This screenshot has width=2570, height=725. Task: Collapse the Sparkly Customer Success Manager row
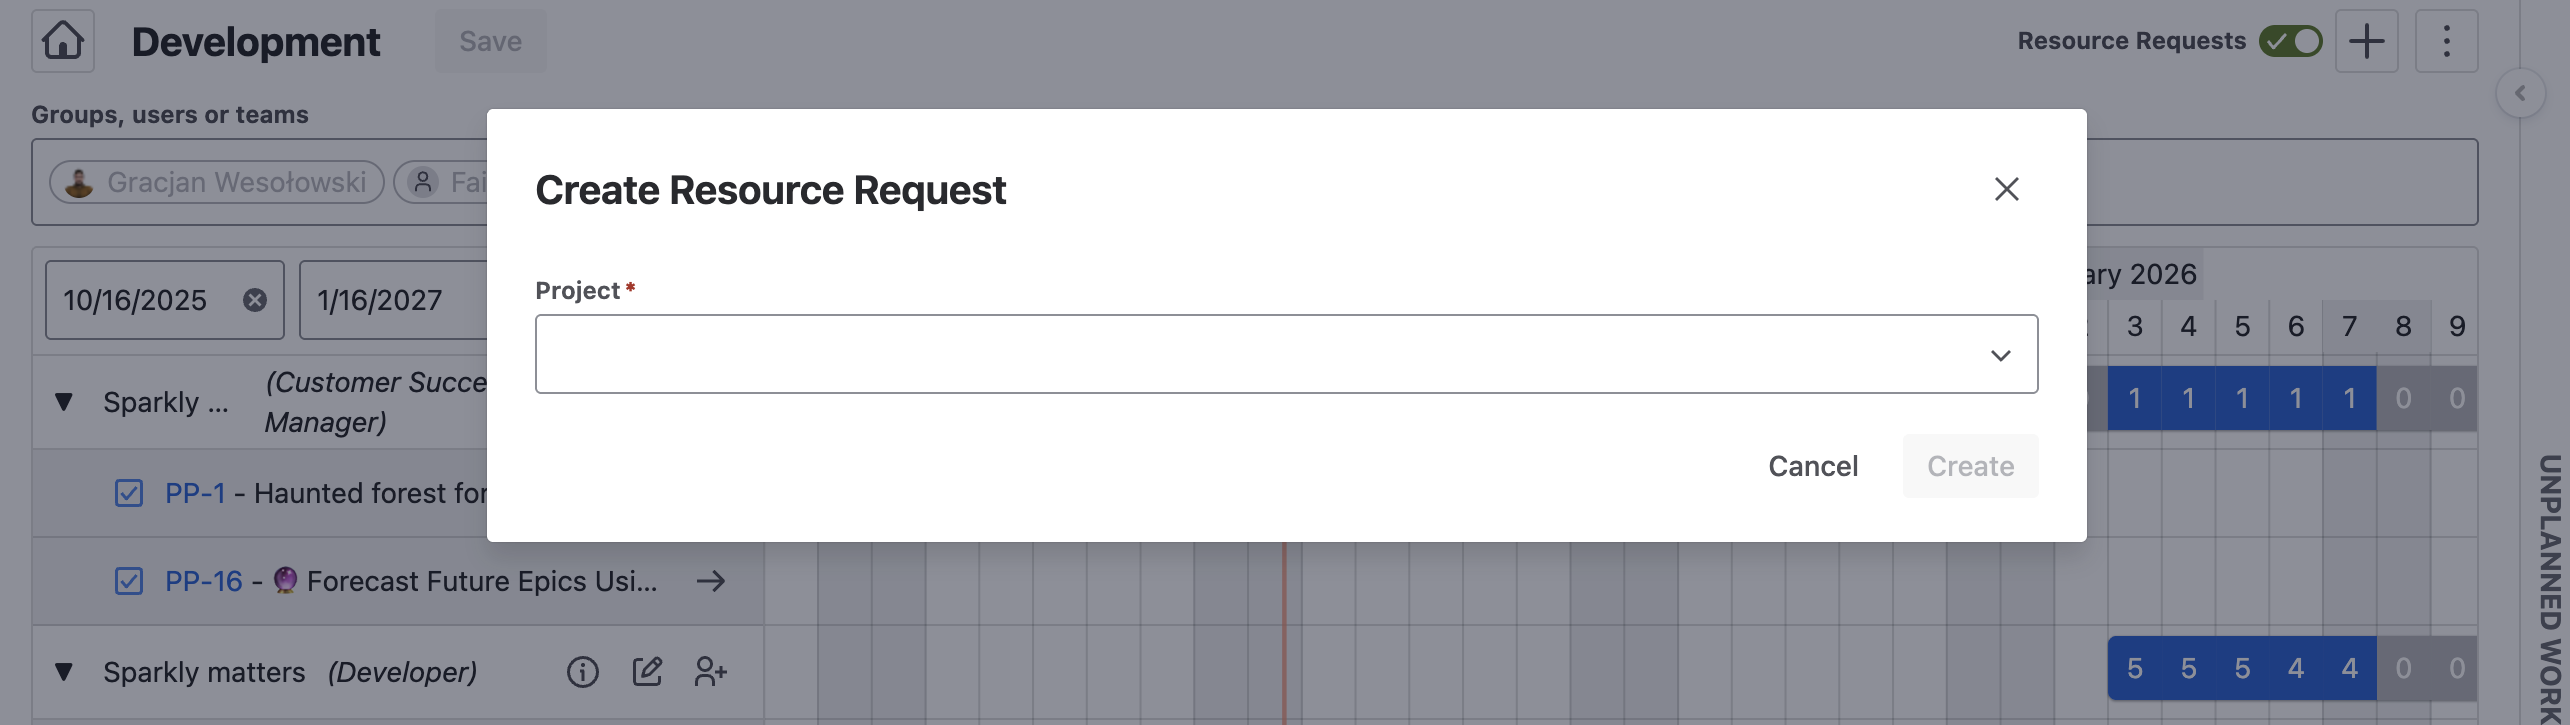pos(64,402)
